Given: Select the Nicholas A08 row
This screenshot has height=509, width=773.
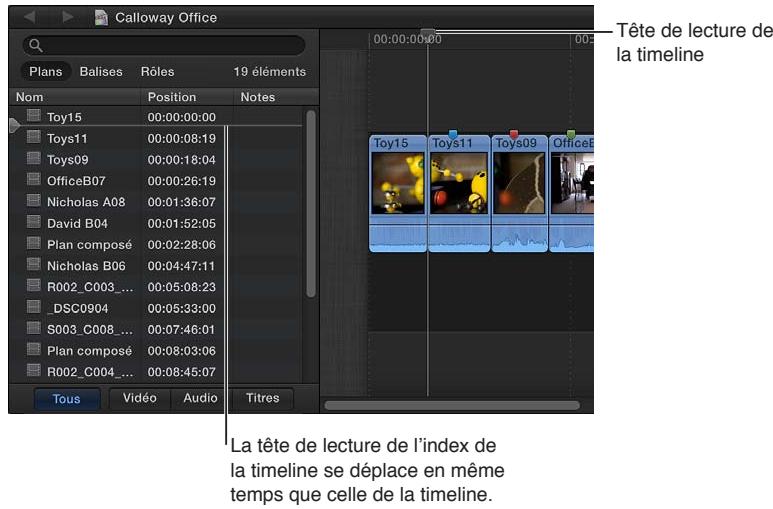Looking at the screenshot, I should click(155, 202).
